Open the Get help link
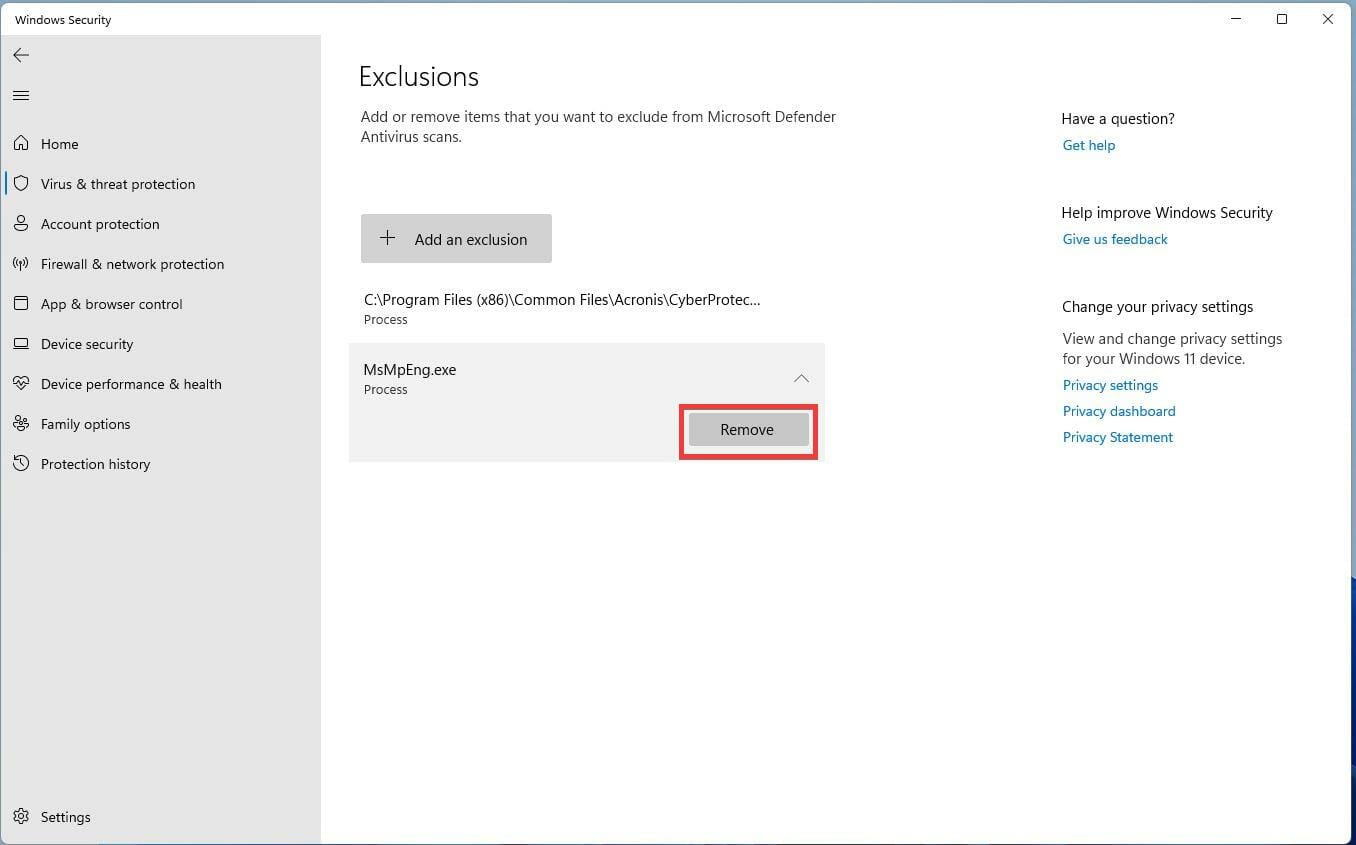This screenshot has width=1356, height=845. pyautogui.click(x=1088, y=145)
